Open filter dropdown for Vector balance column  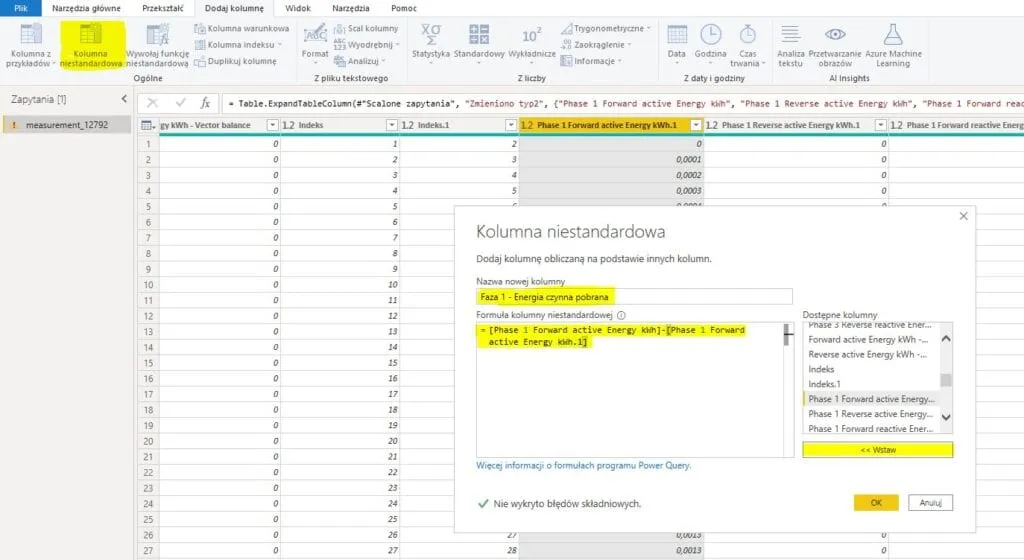(x=272, y=125)
